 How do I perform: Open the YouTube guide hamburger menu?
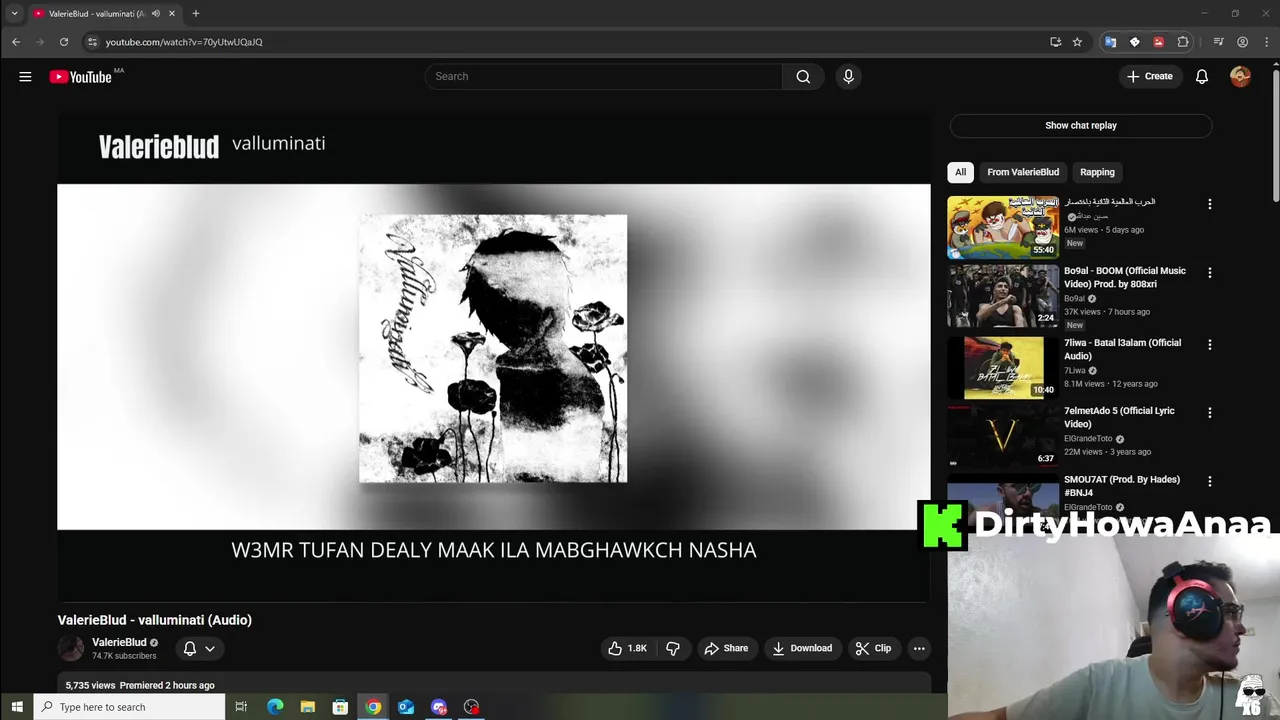(25, 76)
